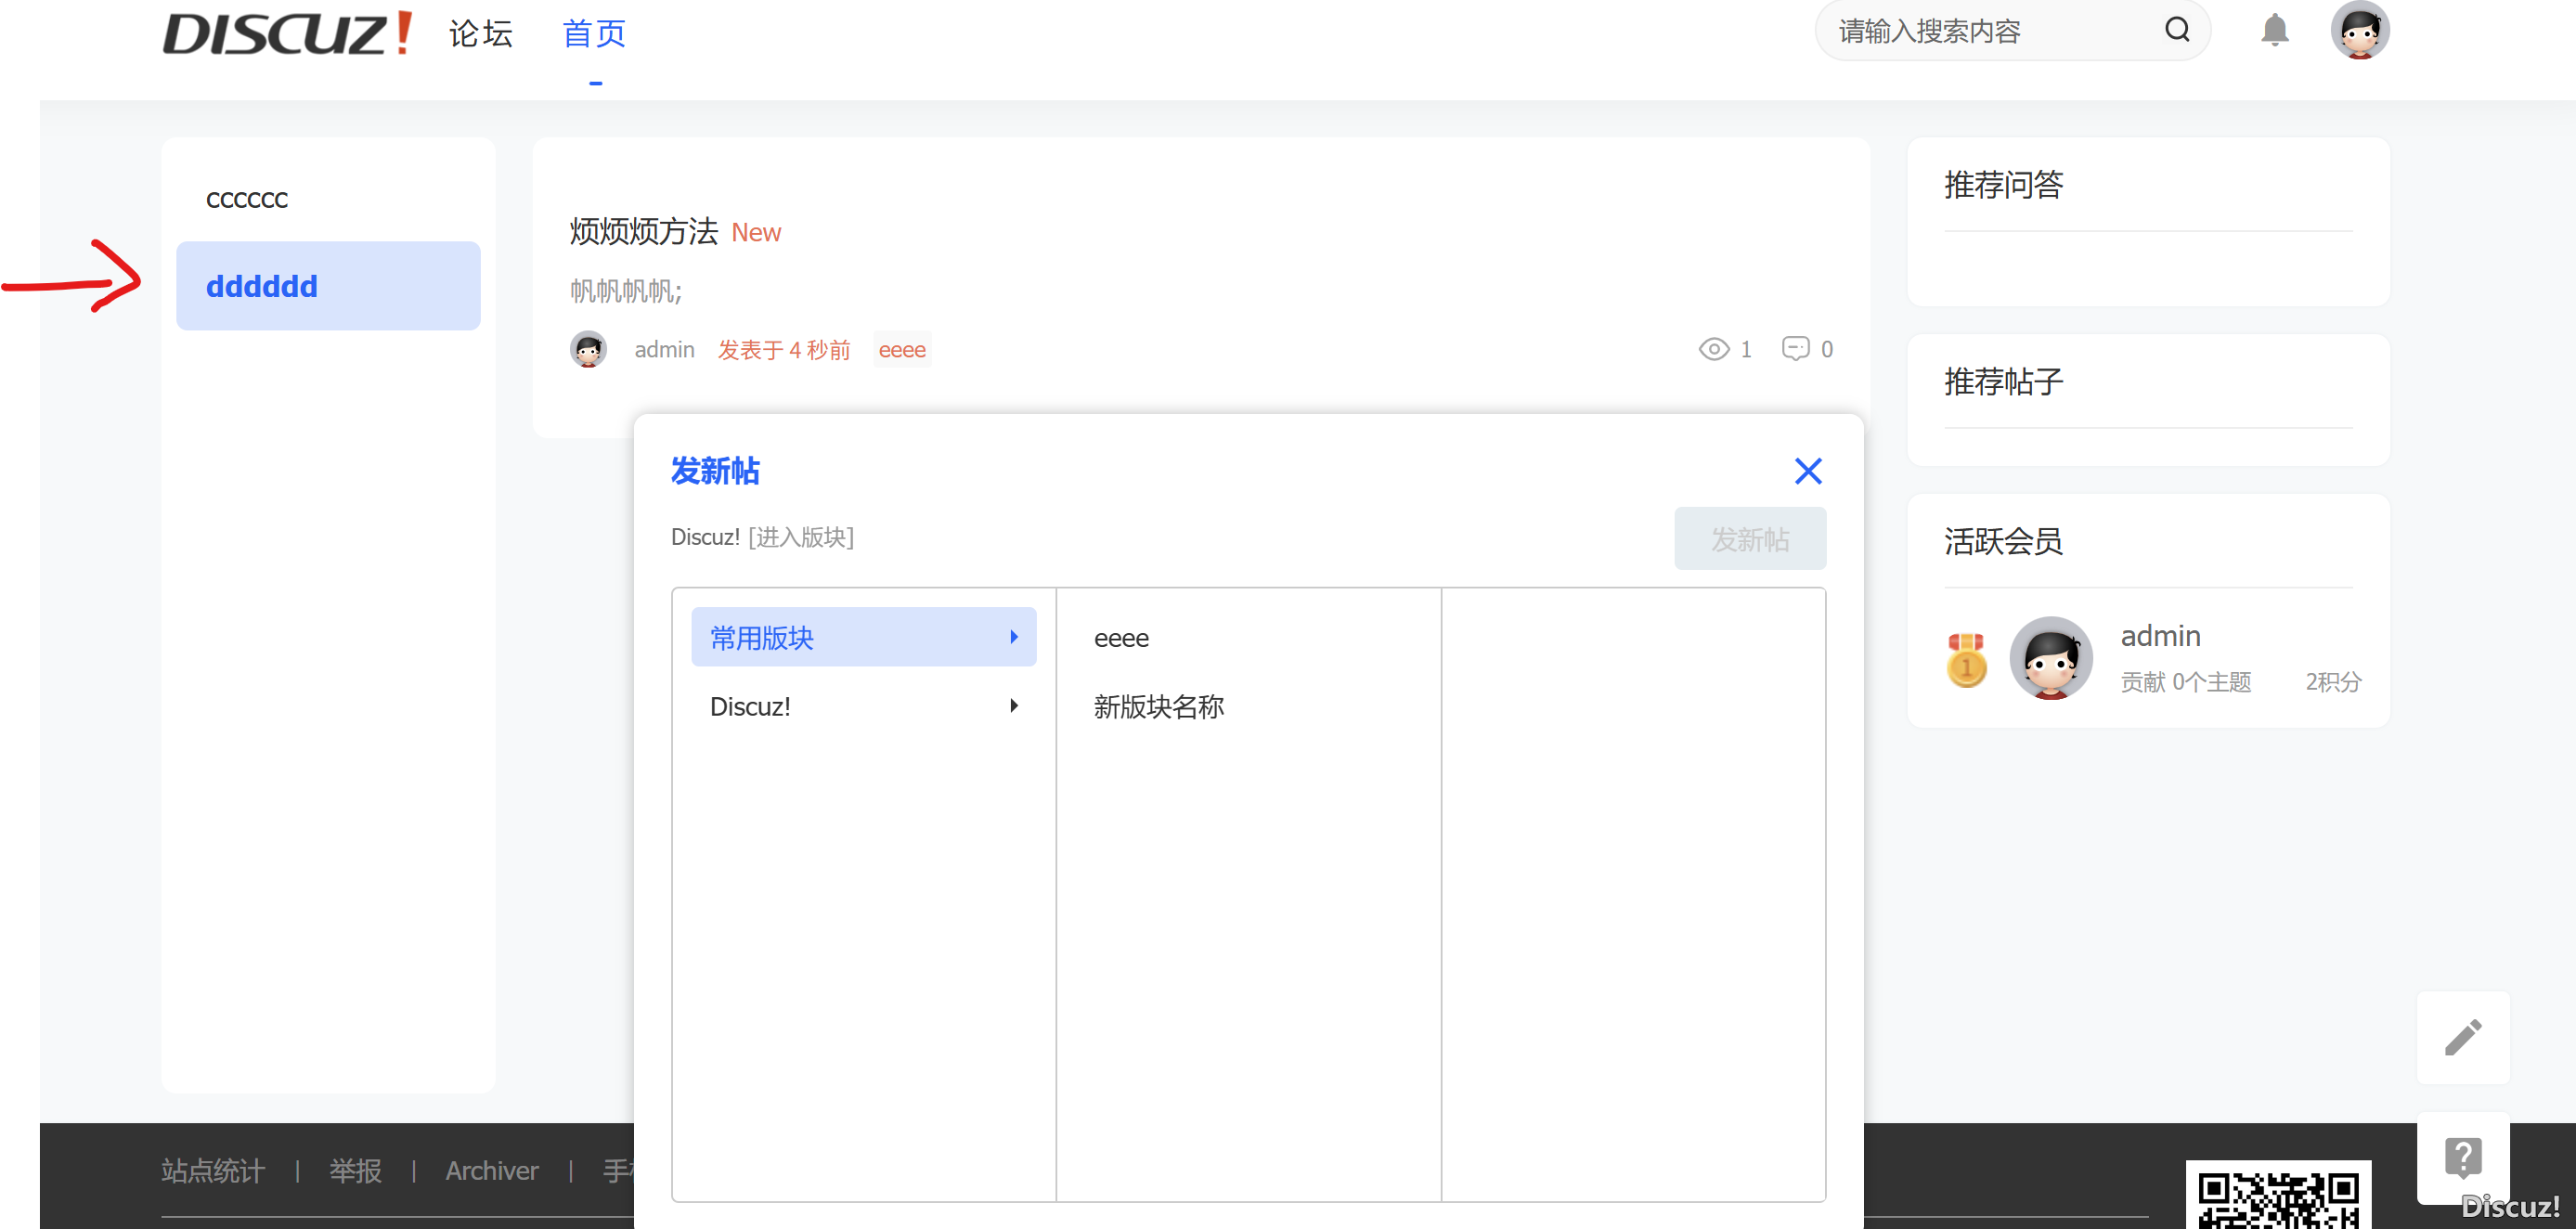Expand the Discuz! category chevron
The image size is (2576, 1229).
(x=1015, y=706)
